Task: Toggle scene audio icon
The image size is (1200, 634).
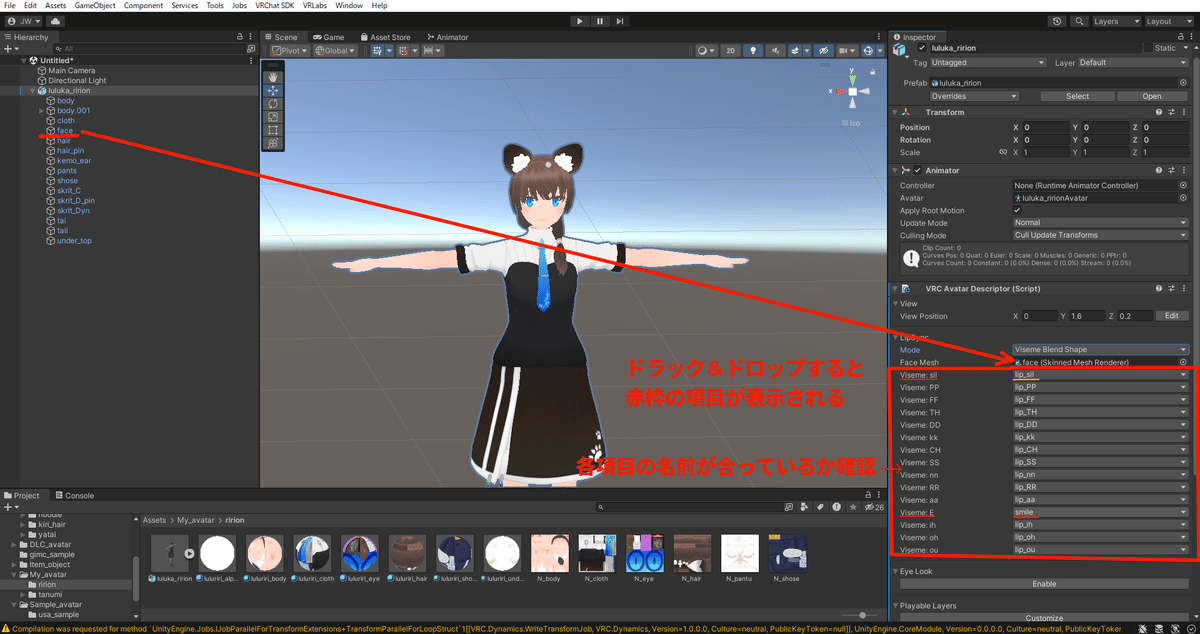Action: 776,51
